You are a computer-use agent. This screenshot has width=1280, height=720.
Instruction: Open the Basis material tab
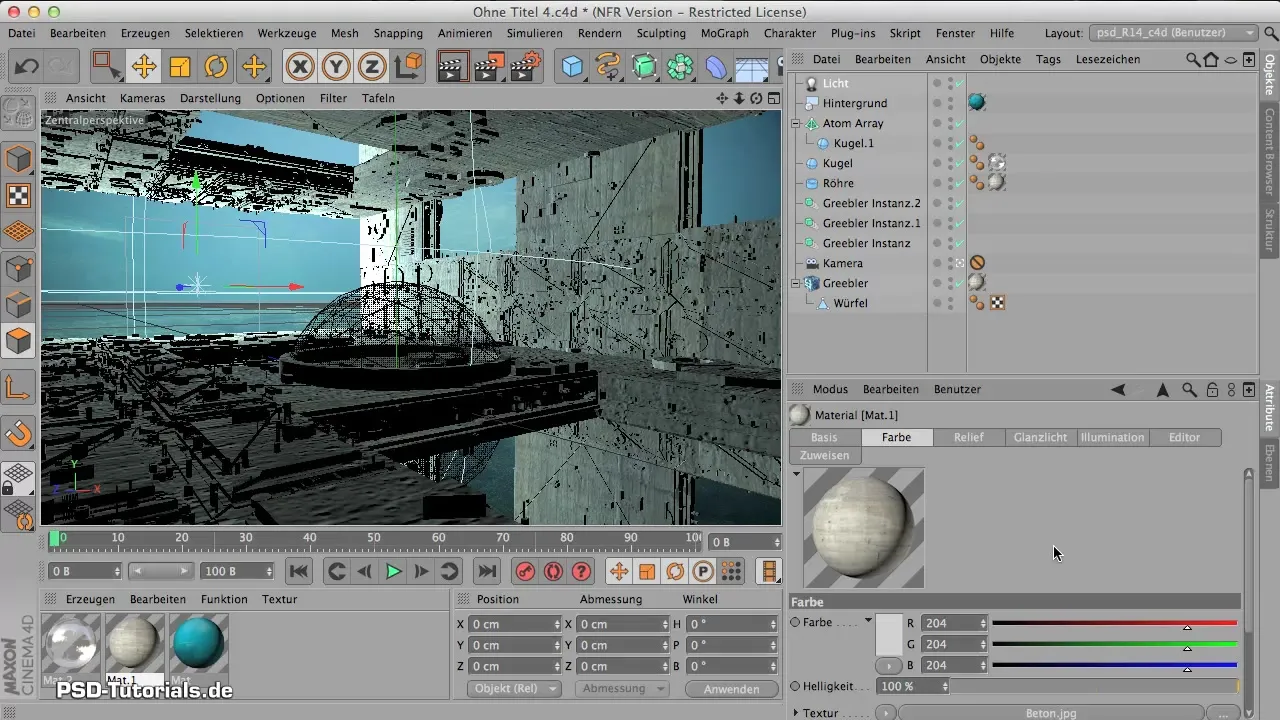coord(824,437)
